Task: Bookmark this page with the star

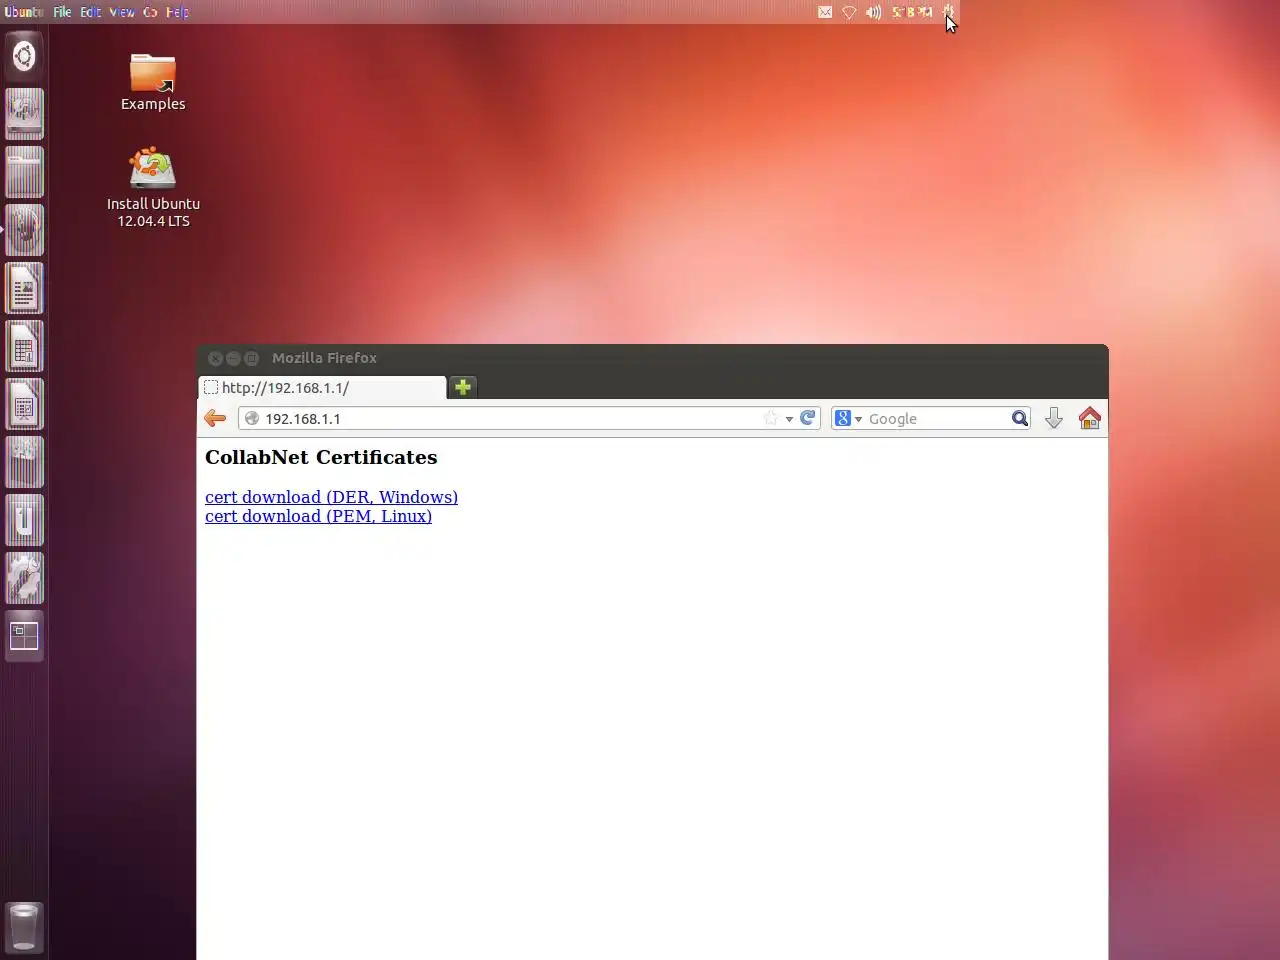Action: [x=770, y=418]
